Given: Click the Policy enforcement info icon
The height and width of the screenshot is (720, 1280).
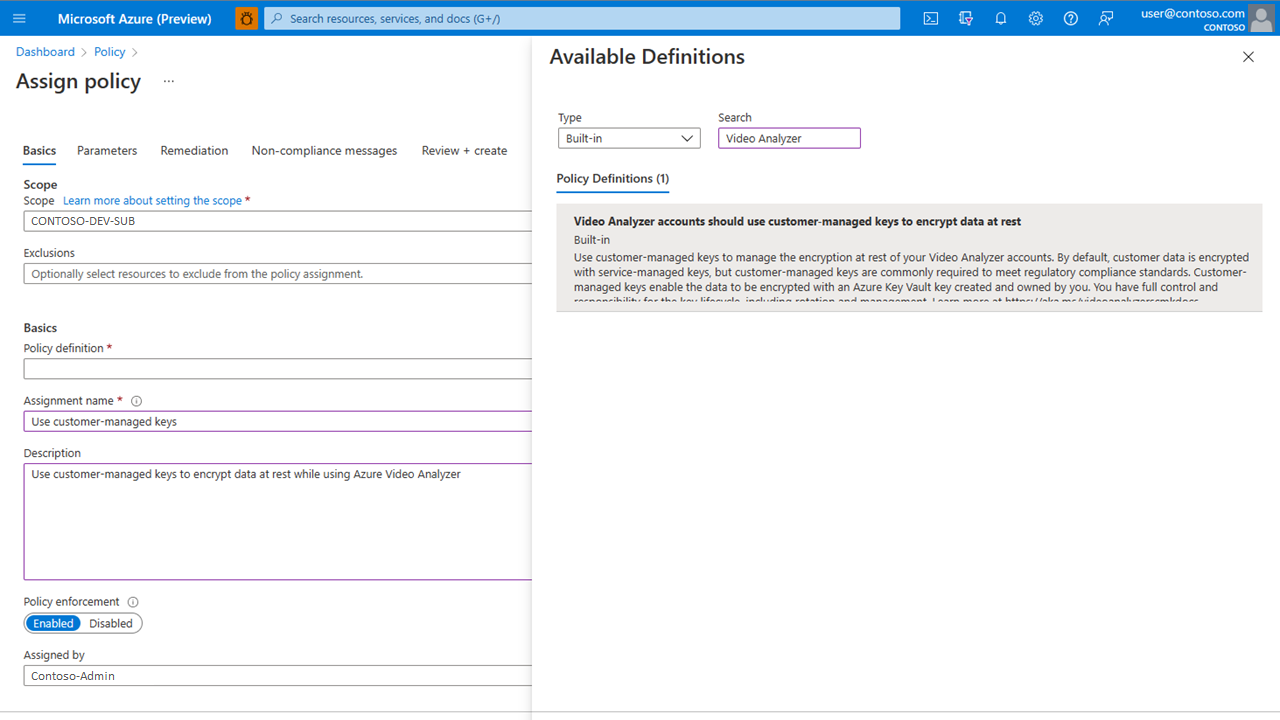Looking at the screenshot, I should point(133,602).
